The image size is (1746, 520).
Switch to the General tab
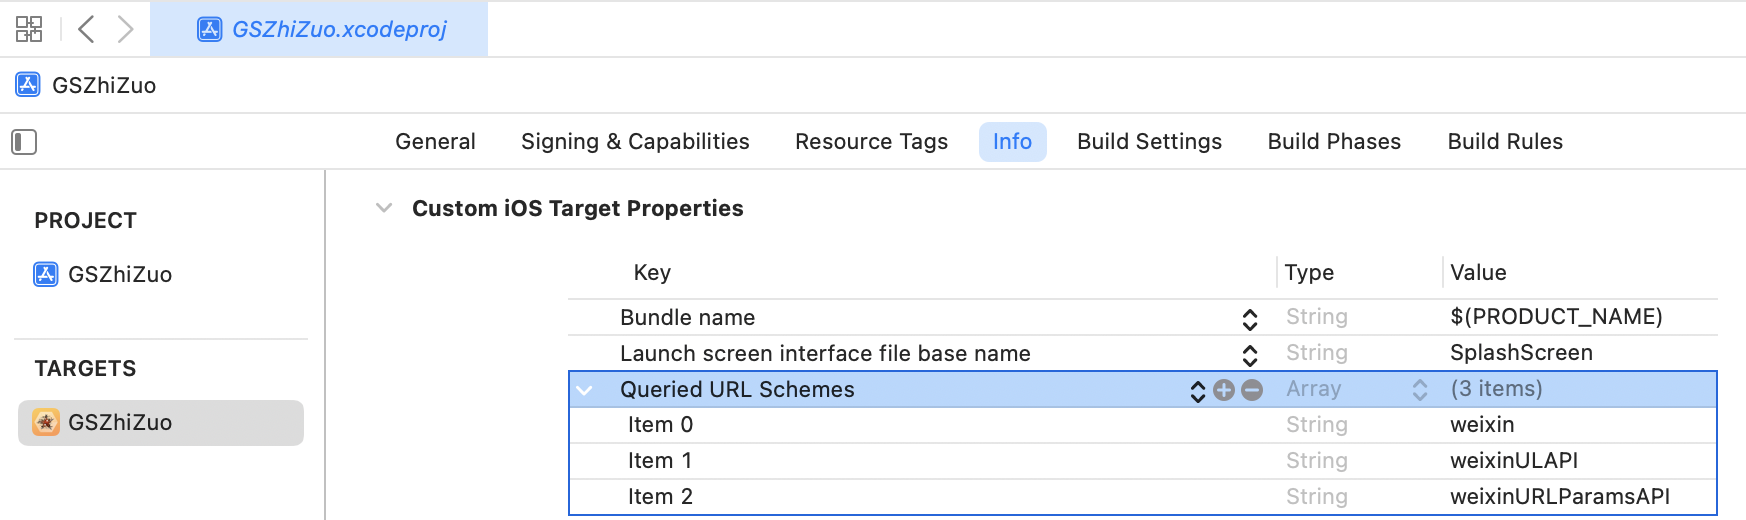(x=435, y=142)
